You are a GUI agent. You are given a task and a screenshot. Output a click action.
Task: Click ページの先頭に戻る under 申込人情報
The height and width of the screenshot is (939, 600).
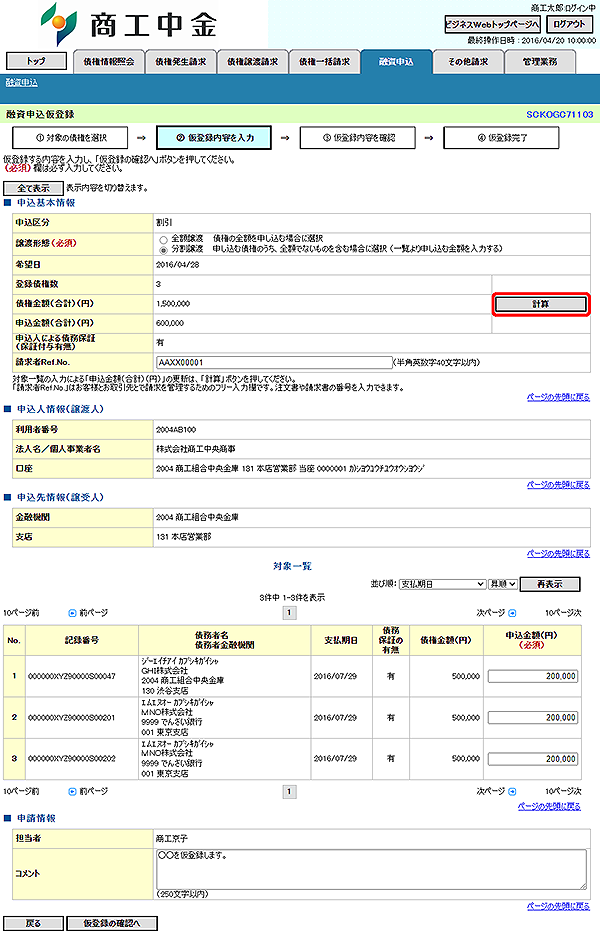point(558,484)
